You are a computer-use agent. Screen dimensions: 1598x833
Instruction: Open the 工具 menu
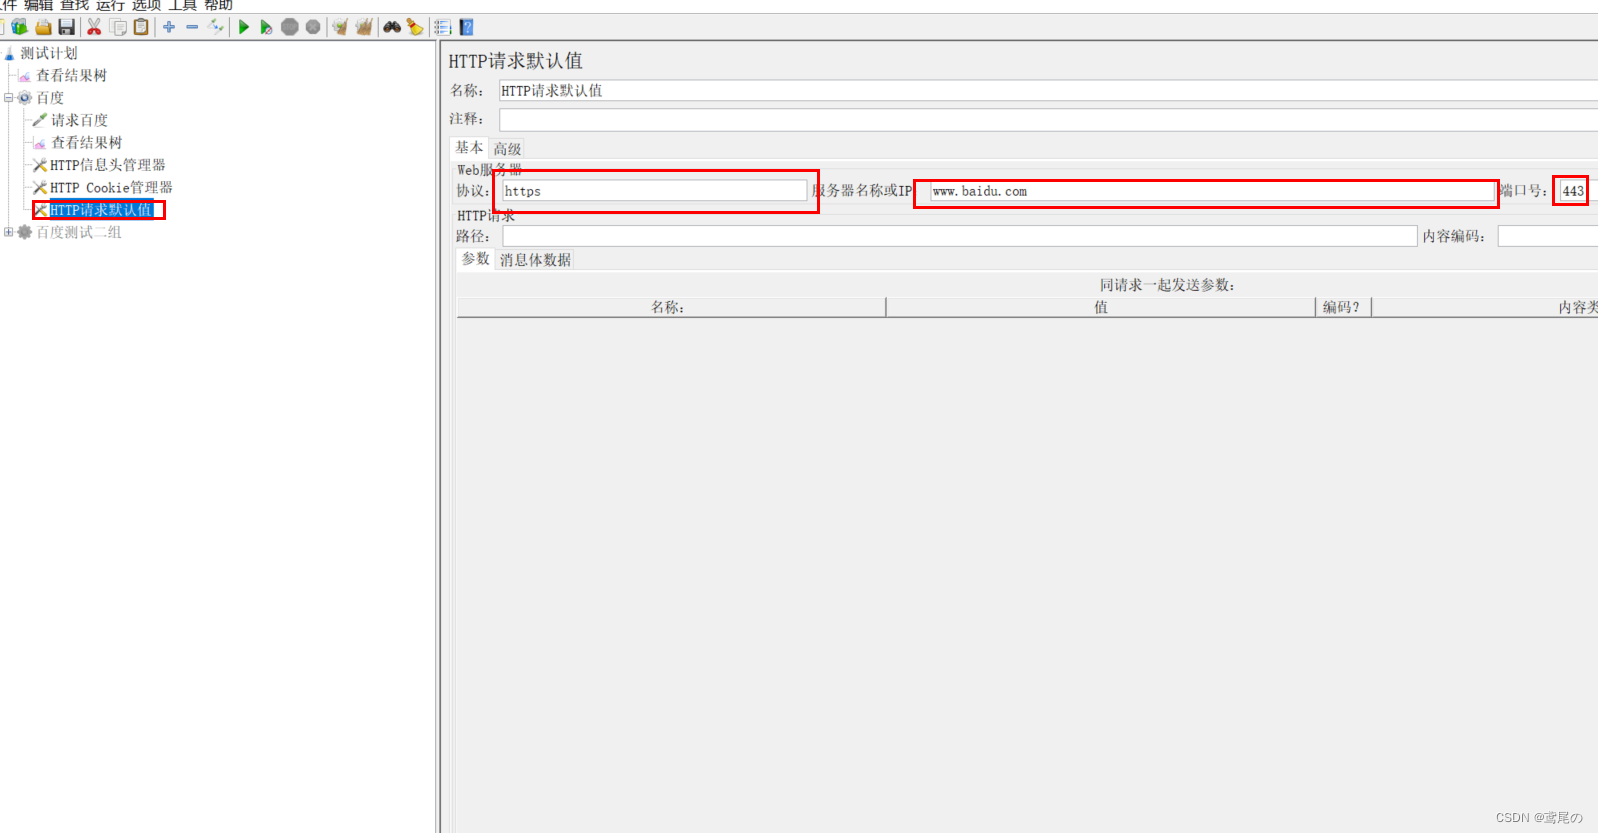[182, 5]
